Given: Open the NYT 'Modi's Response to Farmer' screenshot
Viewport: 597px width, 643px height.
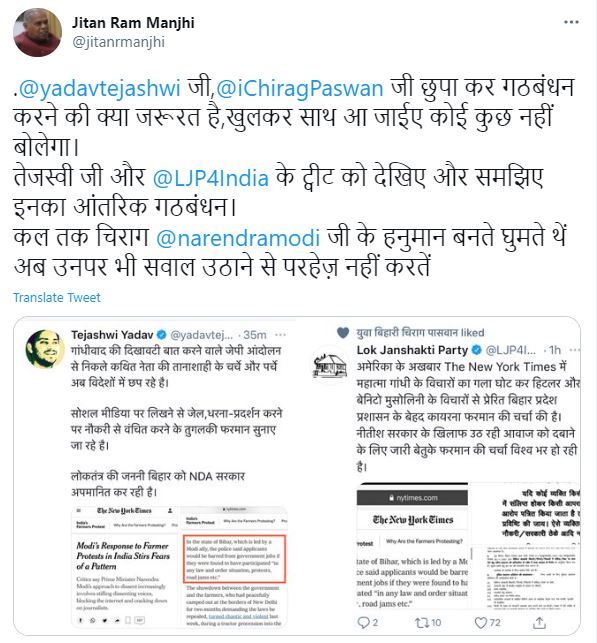Looking at the screenshot, I should [x=125, y=567].
